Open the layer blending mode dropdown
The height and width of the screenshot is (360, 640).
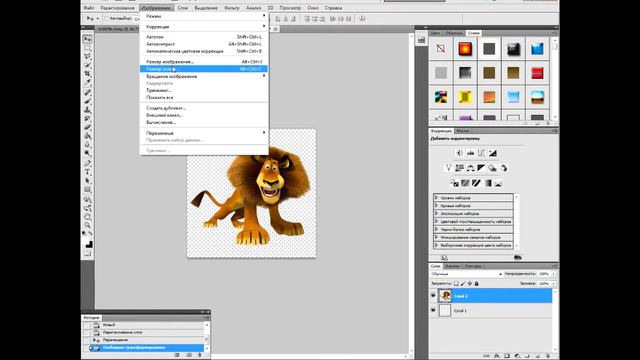(467, 274)
